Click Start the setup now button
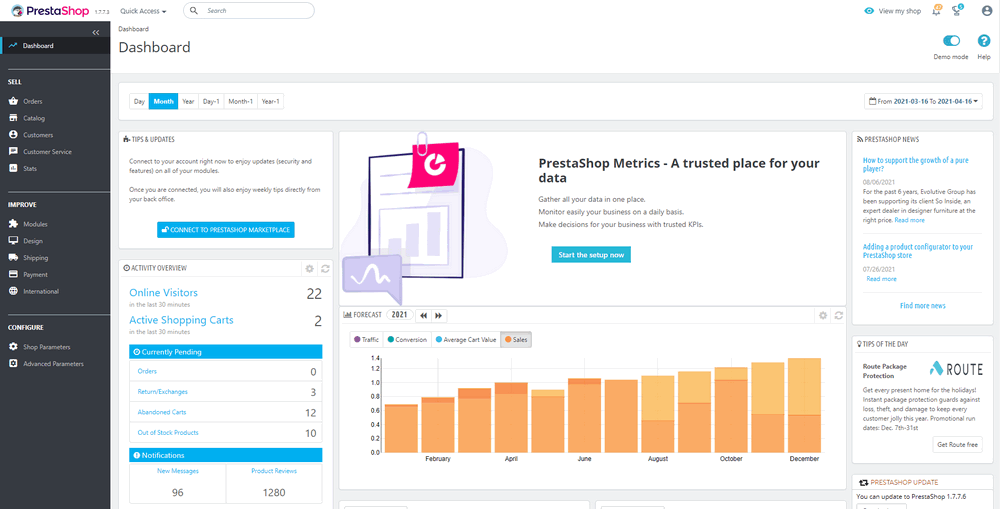 591,254
